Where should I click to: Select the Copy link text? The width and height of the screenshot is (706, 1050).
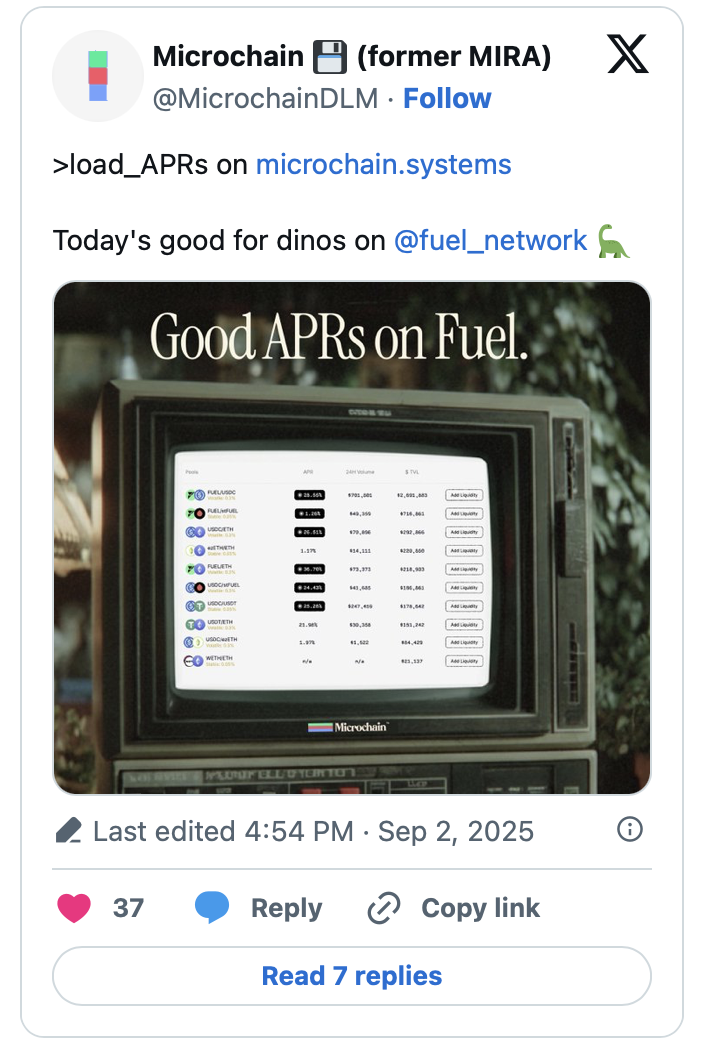pyautogui.click(x=480, y=908)
